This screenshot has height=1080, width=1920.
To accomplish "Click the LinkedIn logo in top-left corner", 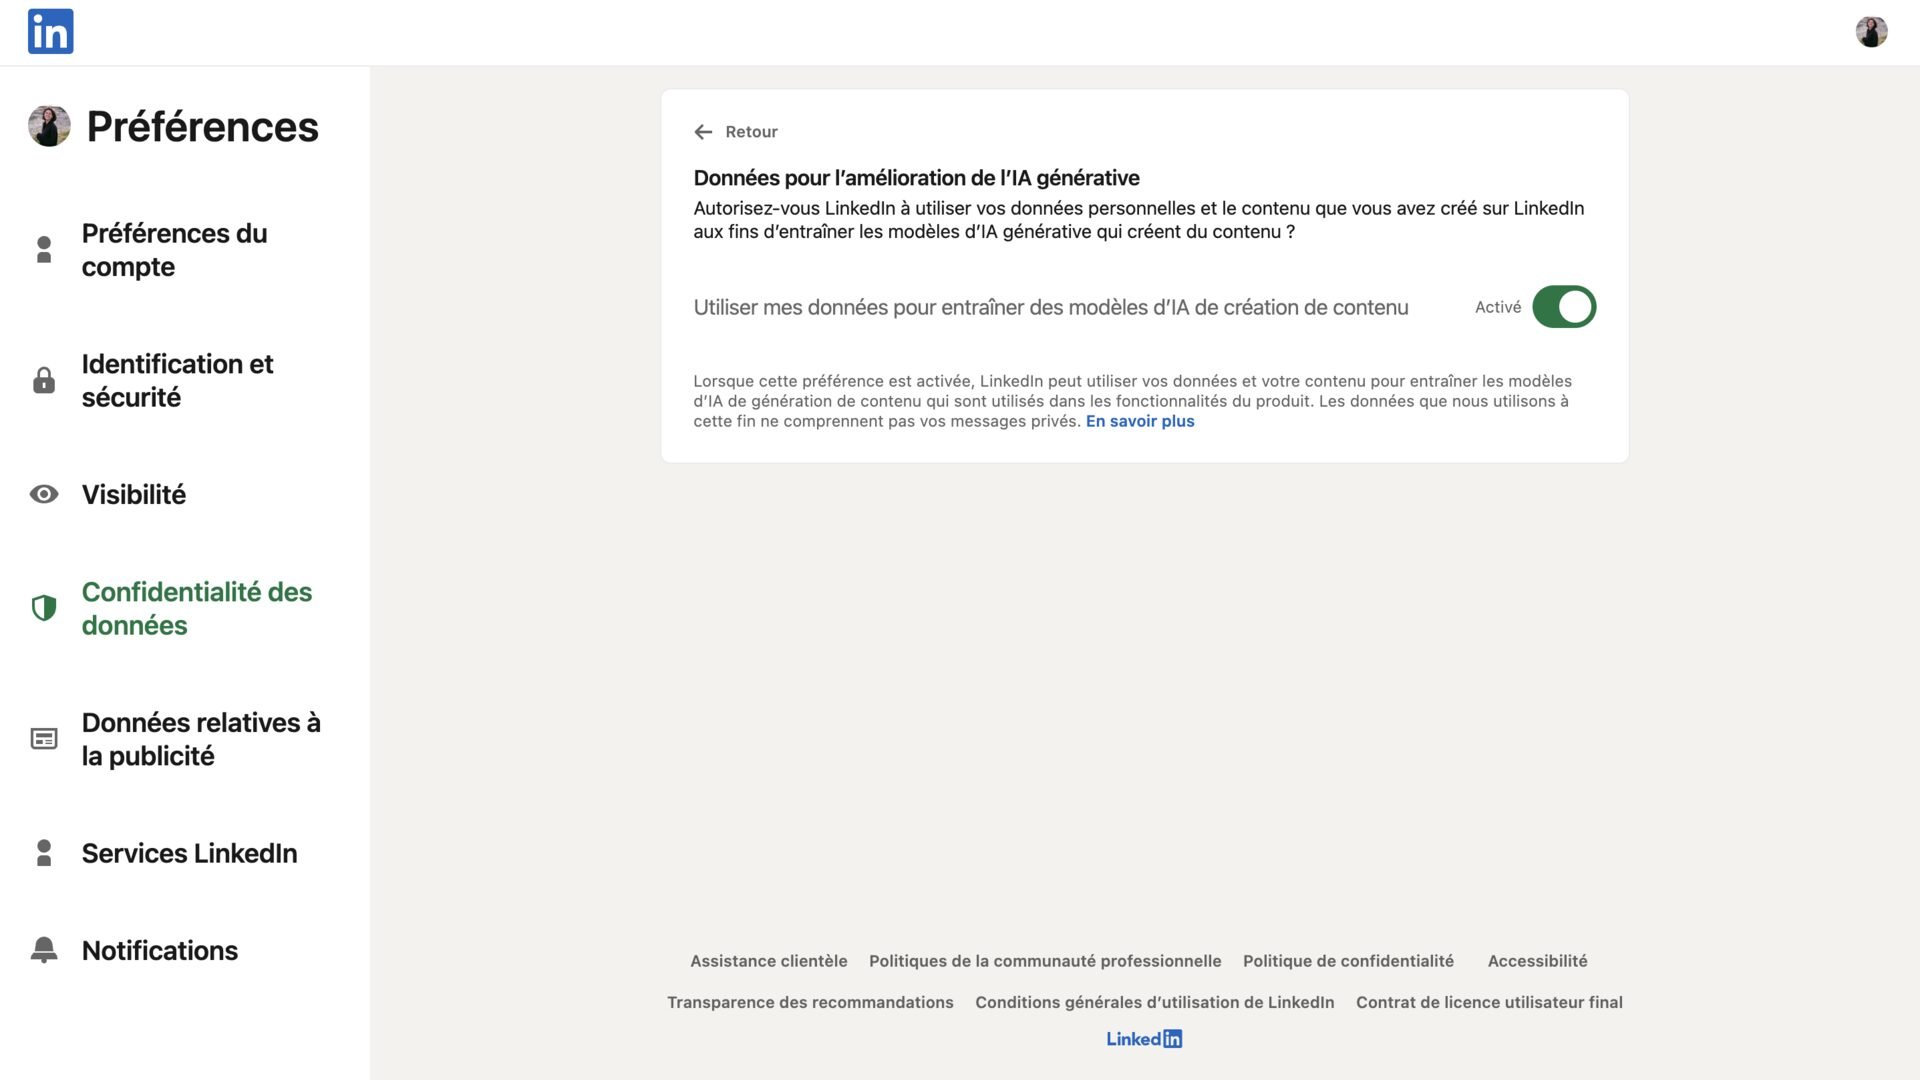I will pyautogui.click(x=50, y=32).
